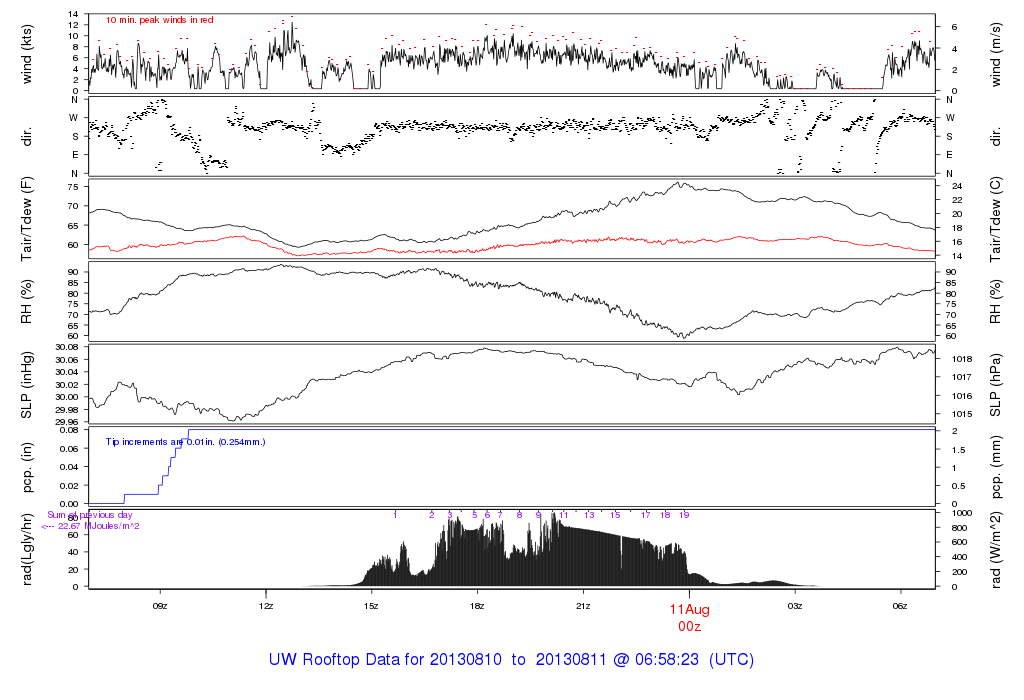The width and height of the screenshot is (1024, 700).
Task: Click the red '11Aug 00z' date label
Action: click(x=689, y=616)
